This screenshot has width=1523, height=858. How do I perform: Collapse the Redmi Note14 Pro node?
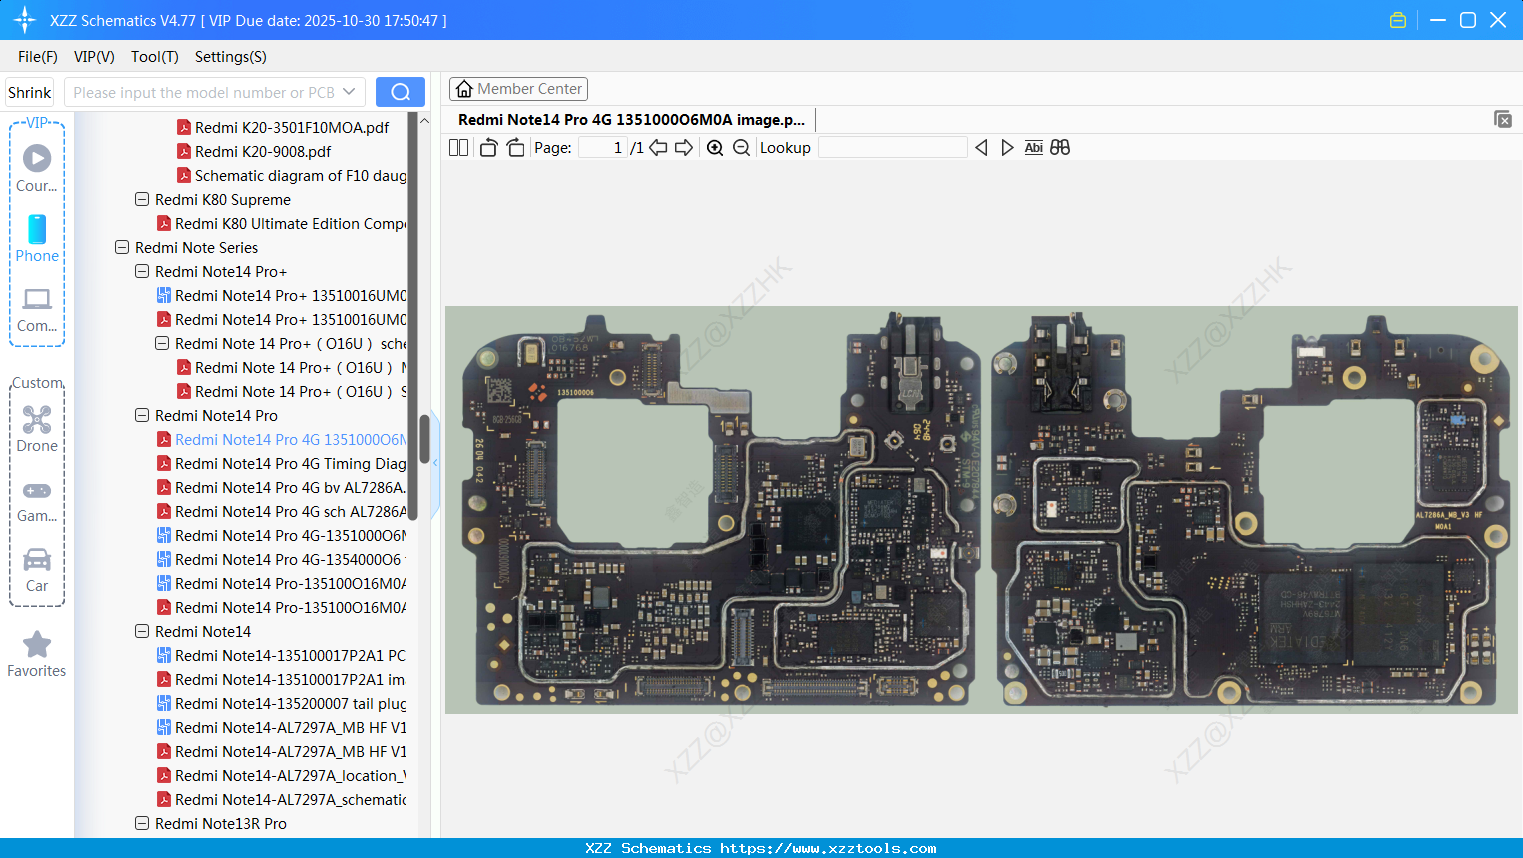pyautogui.click(x=142, y=415)
